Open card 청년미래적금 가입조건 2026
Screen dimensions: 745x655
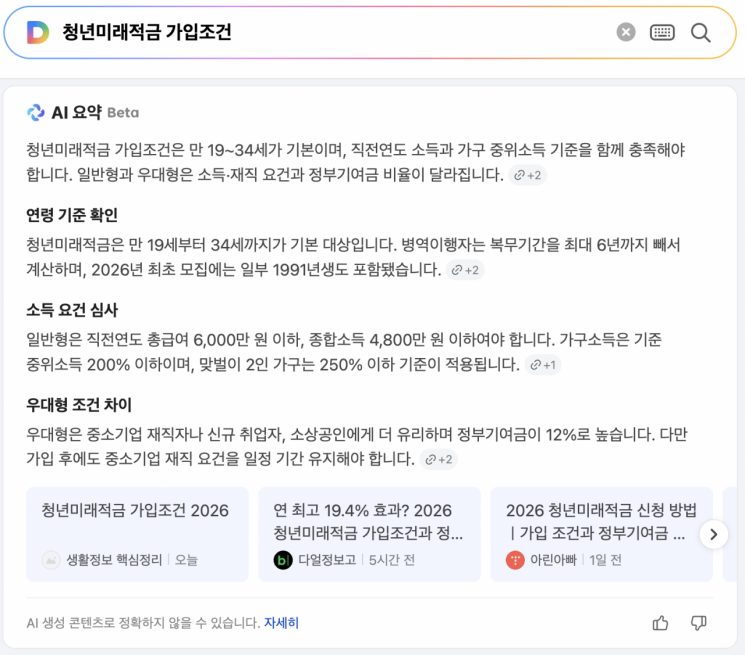pyautogui.click(x=137, y=534)
